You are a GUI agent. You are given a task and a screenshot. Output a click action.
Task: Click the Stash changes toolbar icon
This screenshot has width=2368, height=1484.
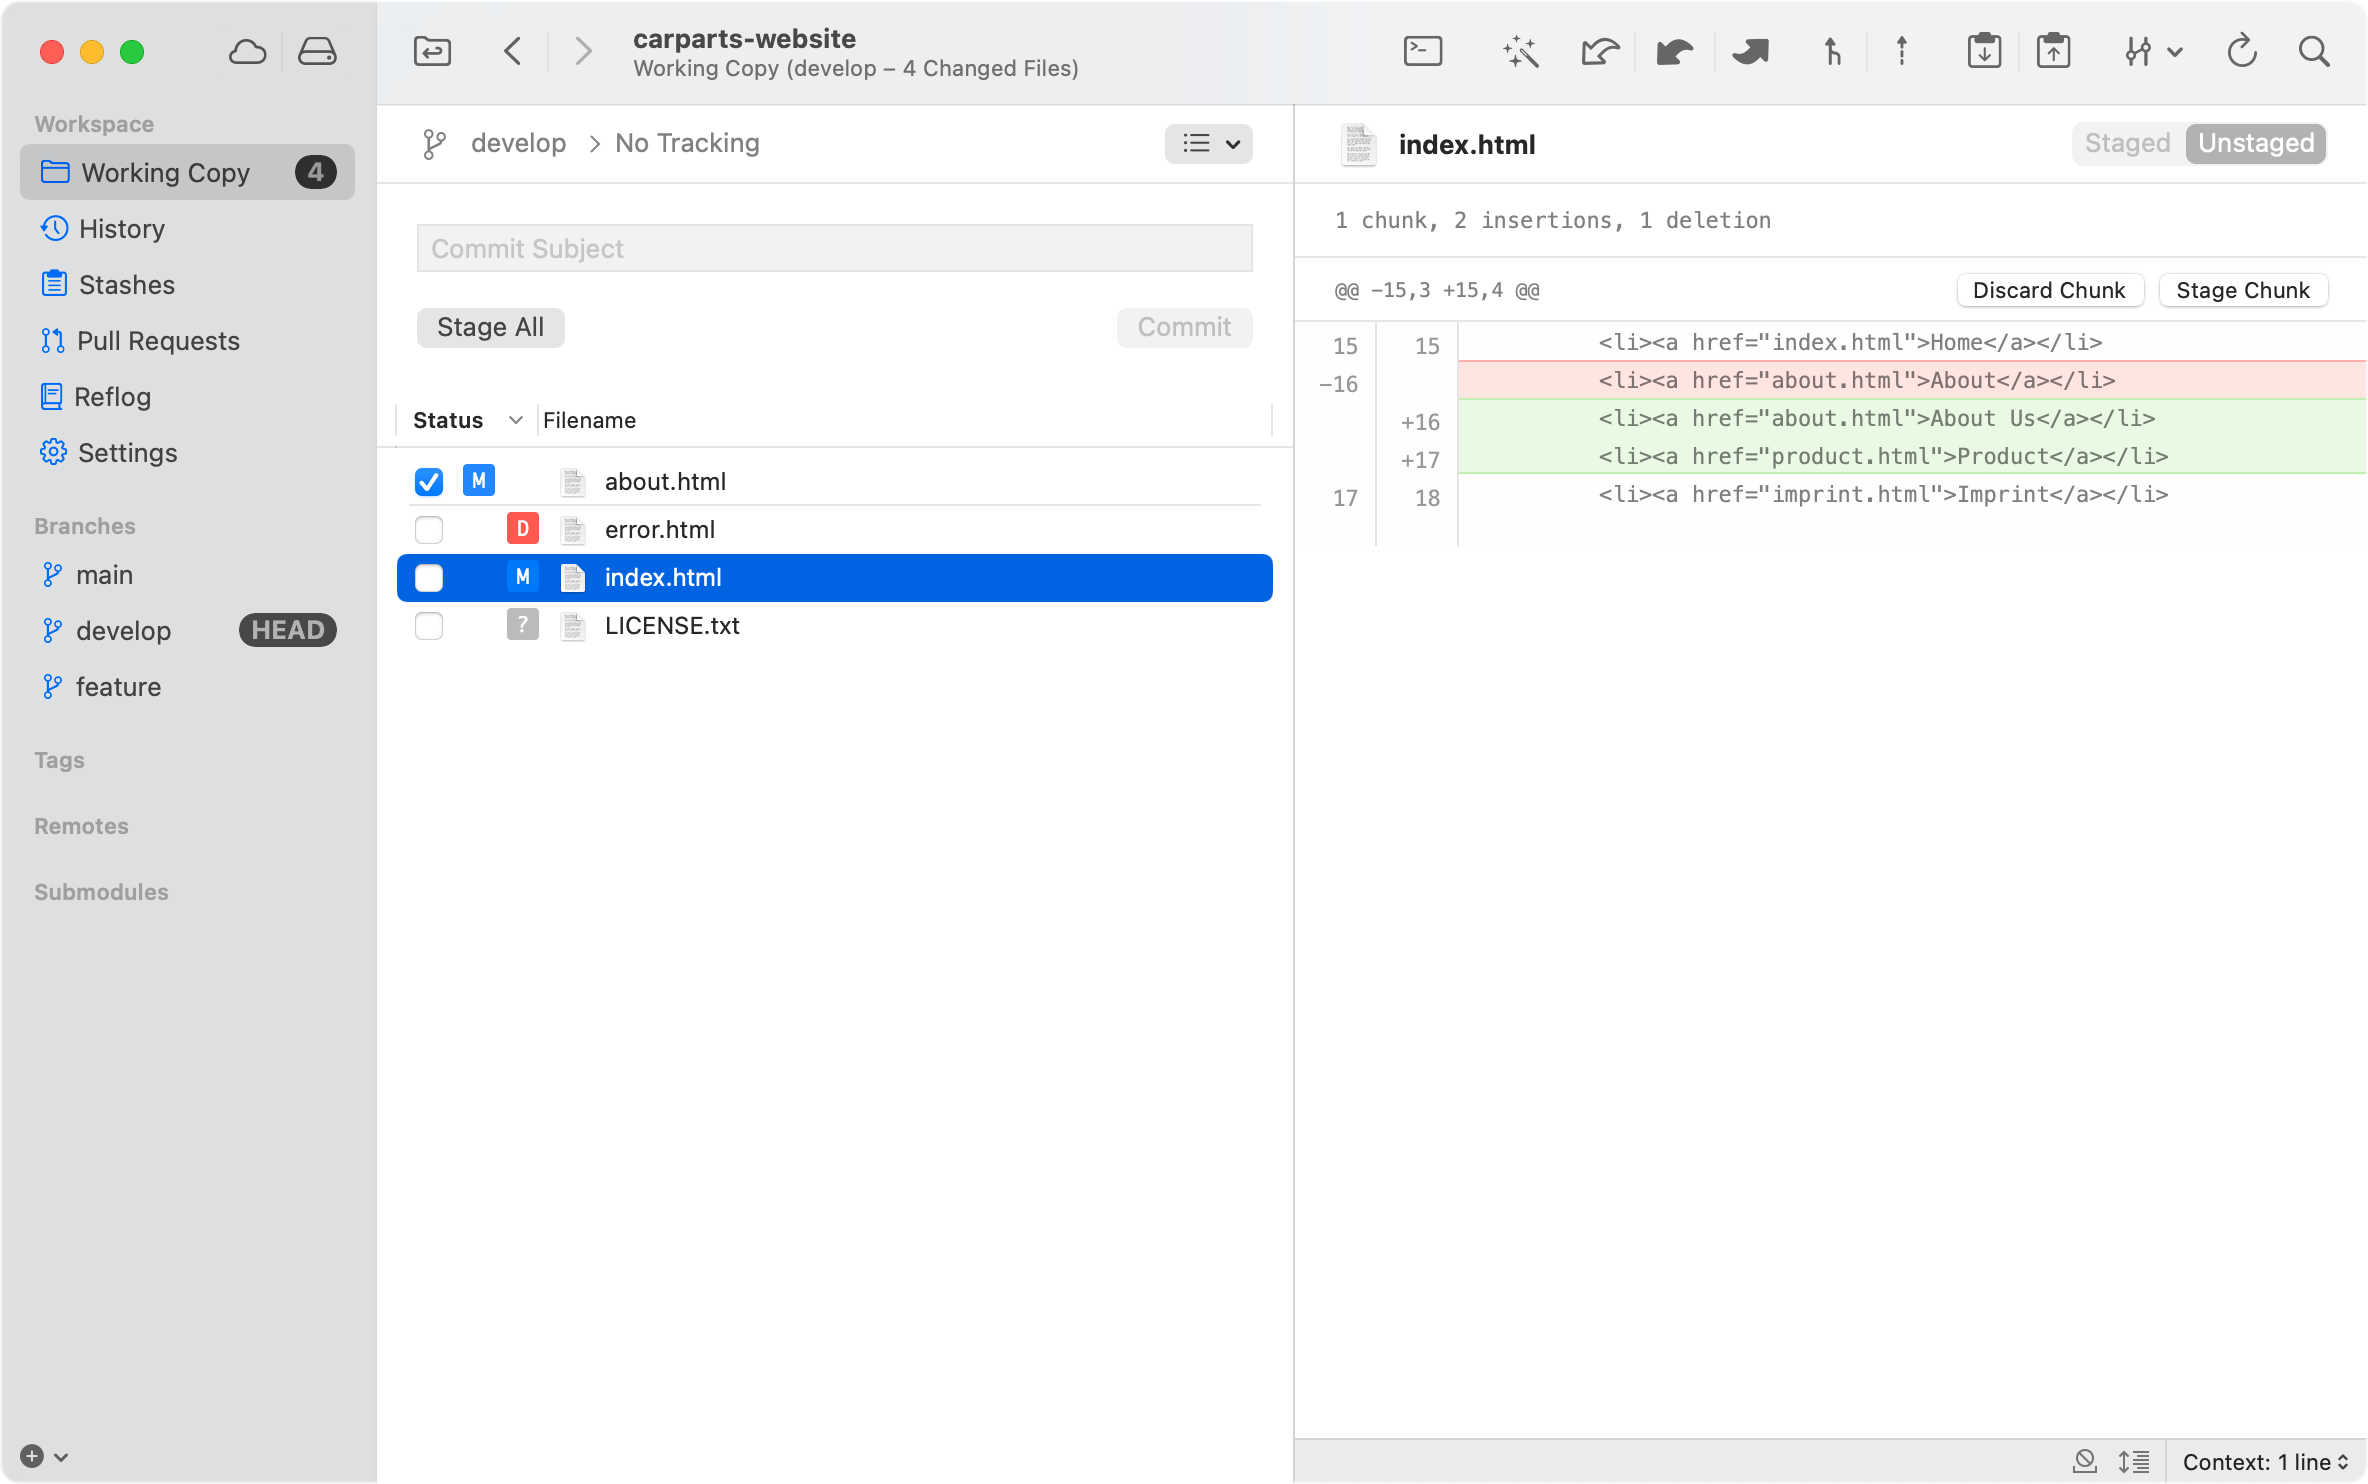click(1984, 51)
